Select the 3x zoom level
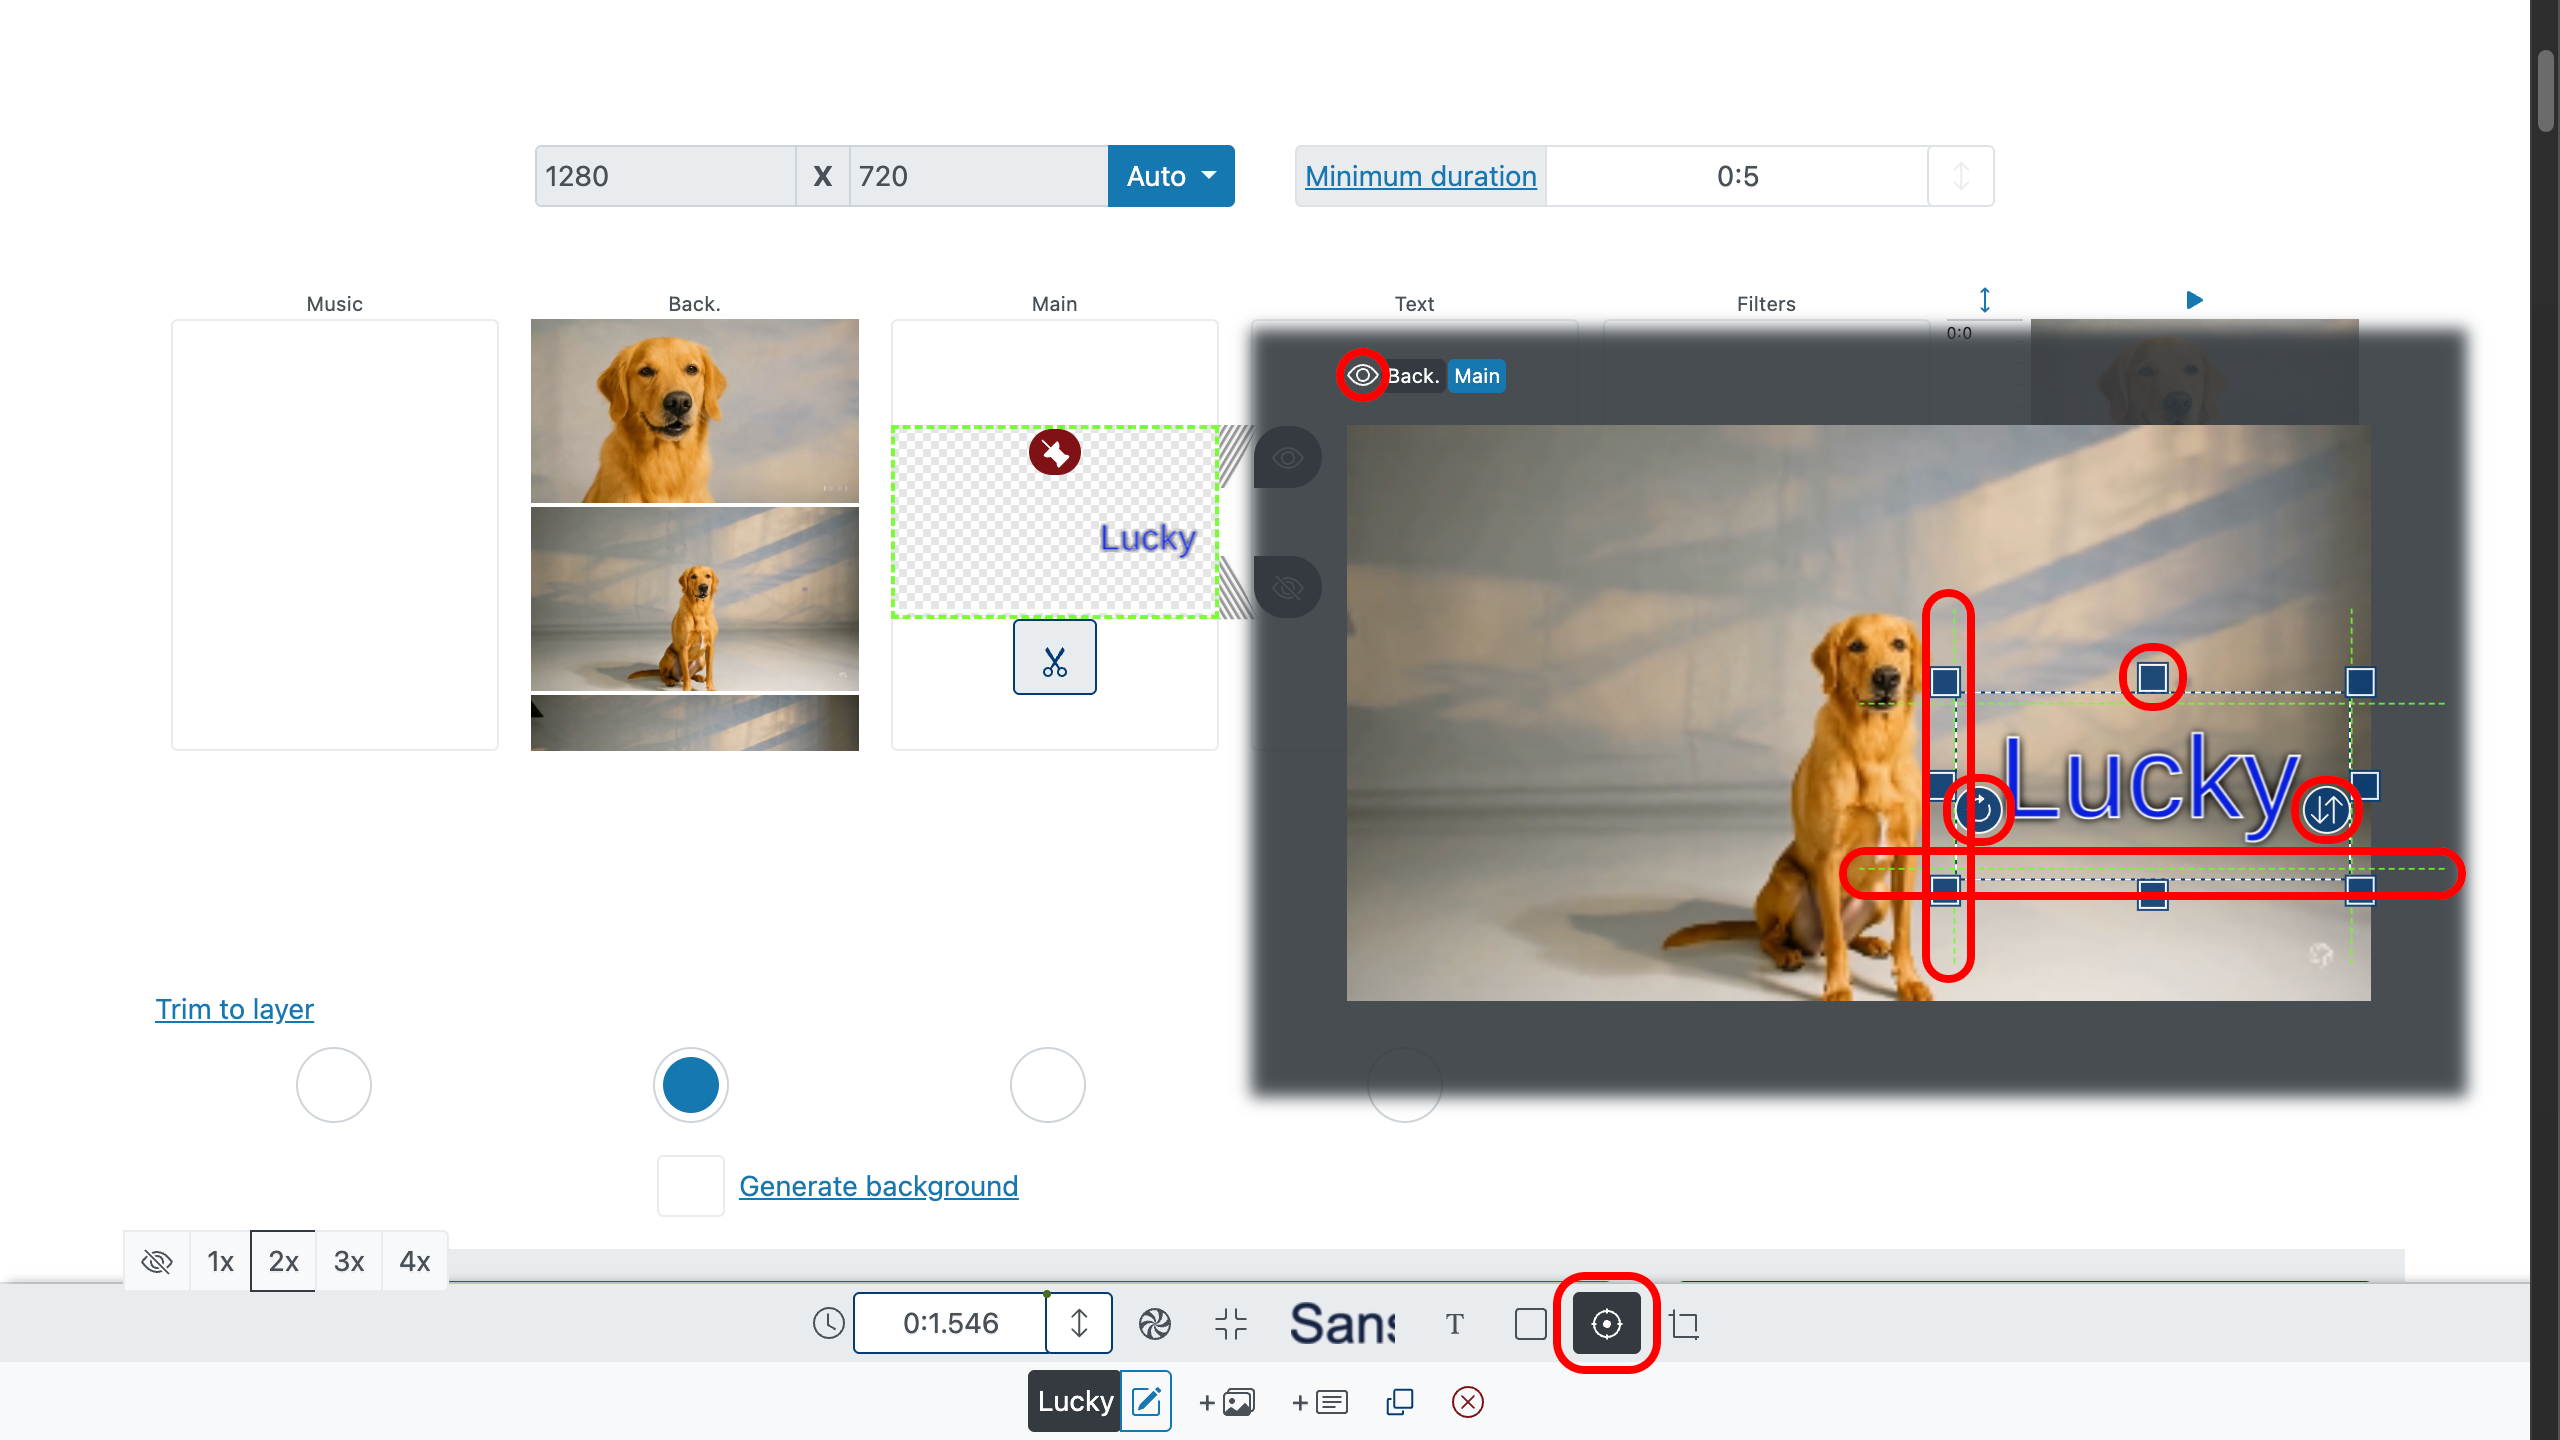2560x1440 pixels. tap(348, 1261)
